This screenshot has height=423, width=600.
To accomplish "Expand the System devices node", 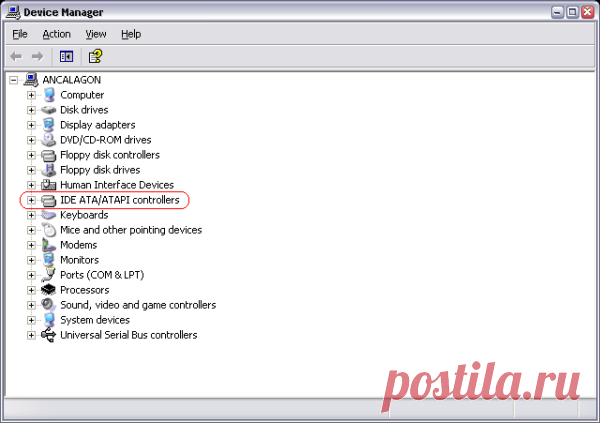I will pyautogui.click(x=31, y=320).
